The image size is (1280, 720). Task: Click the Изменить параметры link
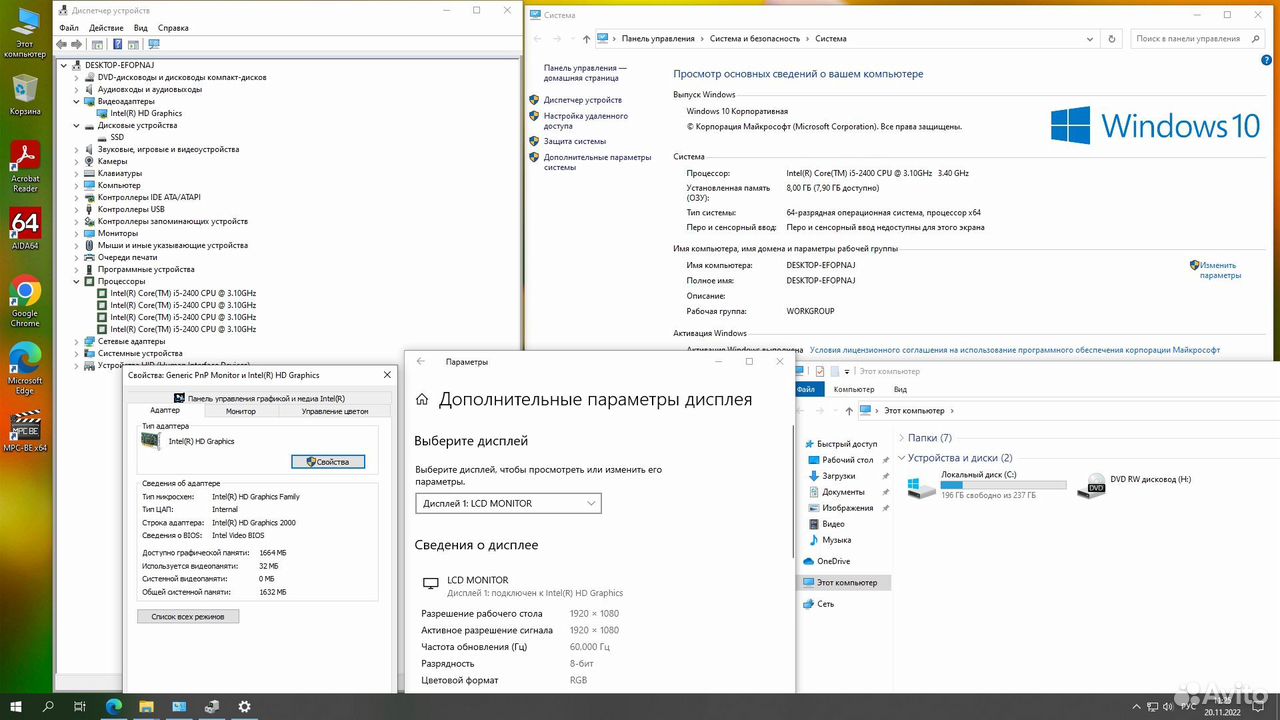click(1220, 270)
